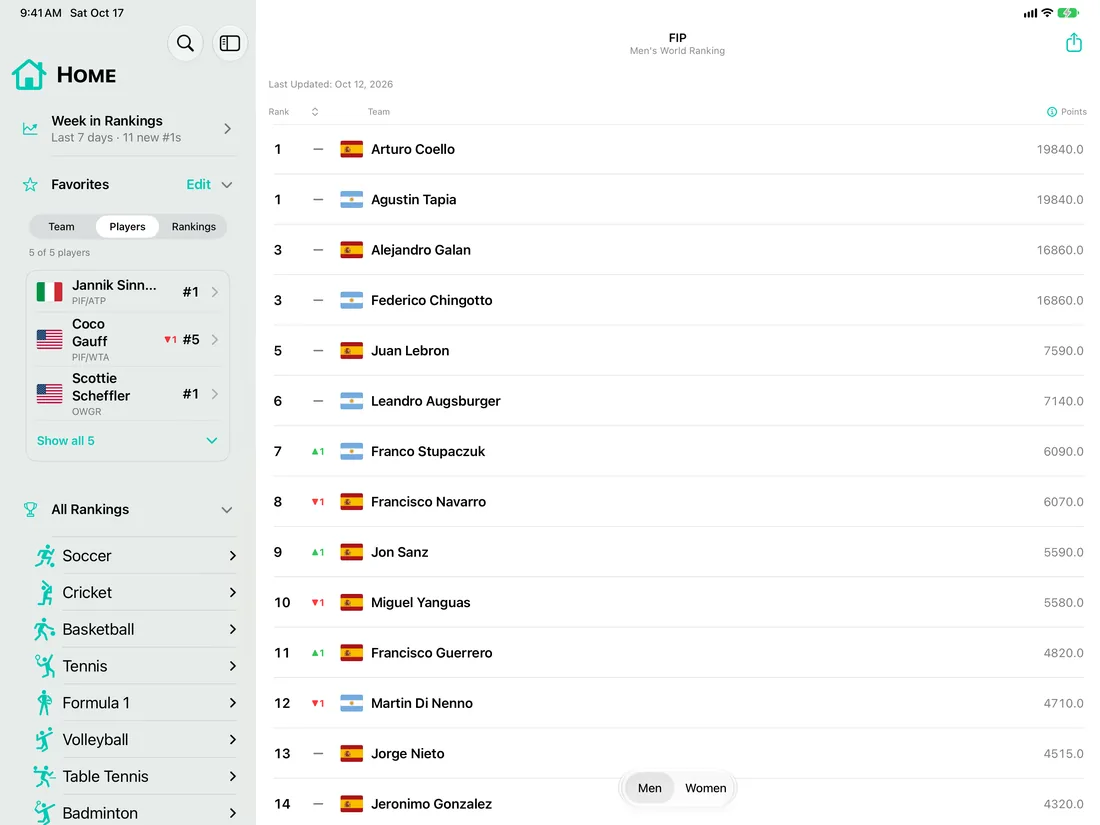Tap the Volleyball player icon
Viewport: 1100px width, 825px height.
click(44, 739)
